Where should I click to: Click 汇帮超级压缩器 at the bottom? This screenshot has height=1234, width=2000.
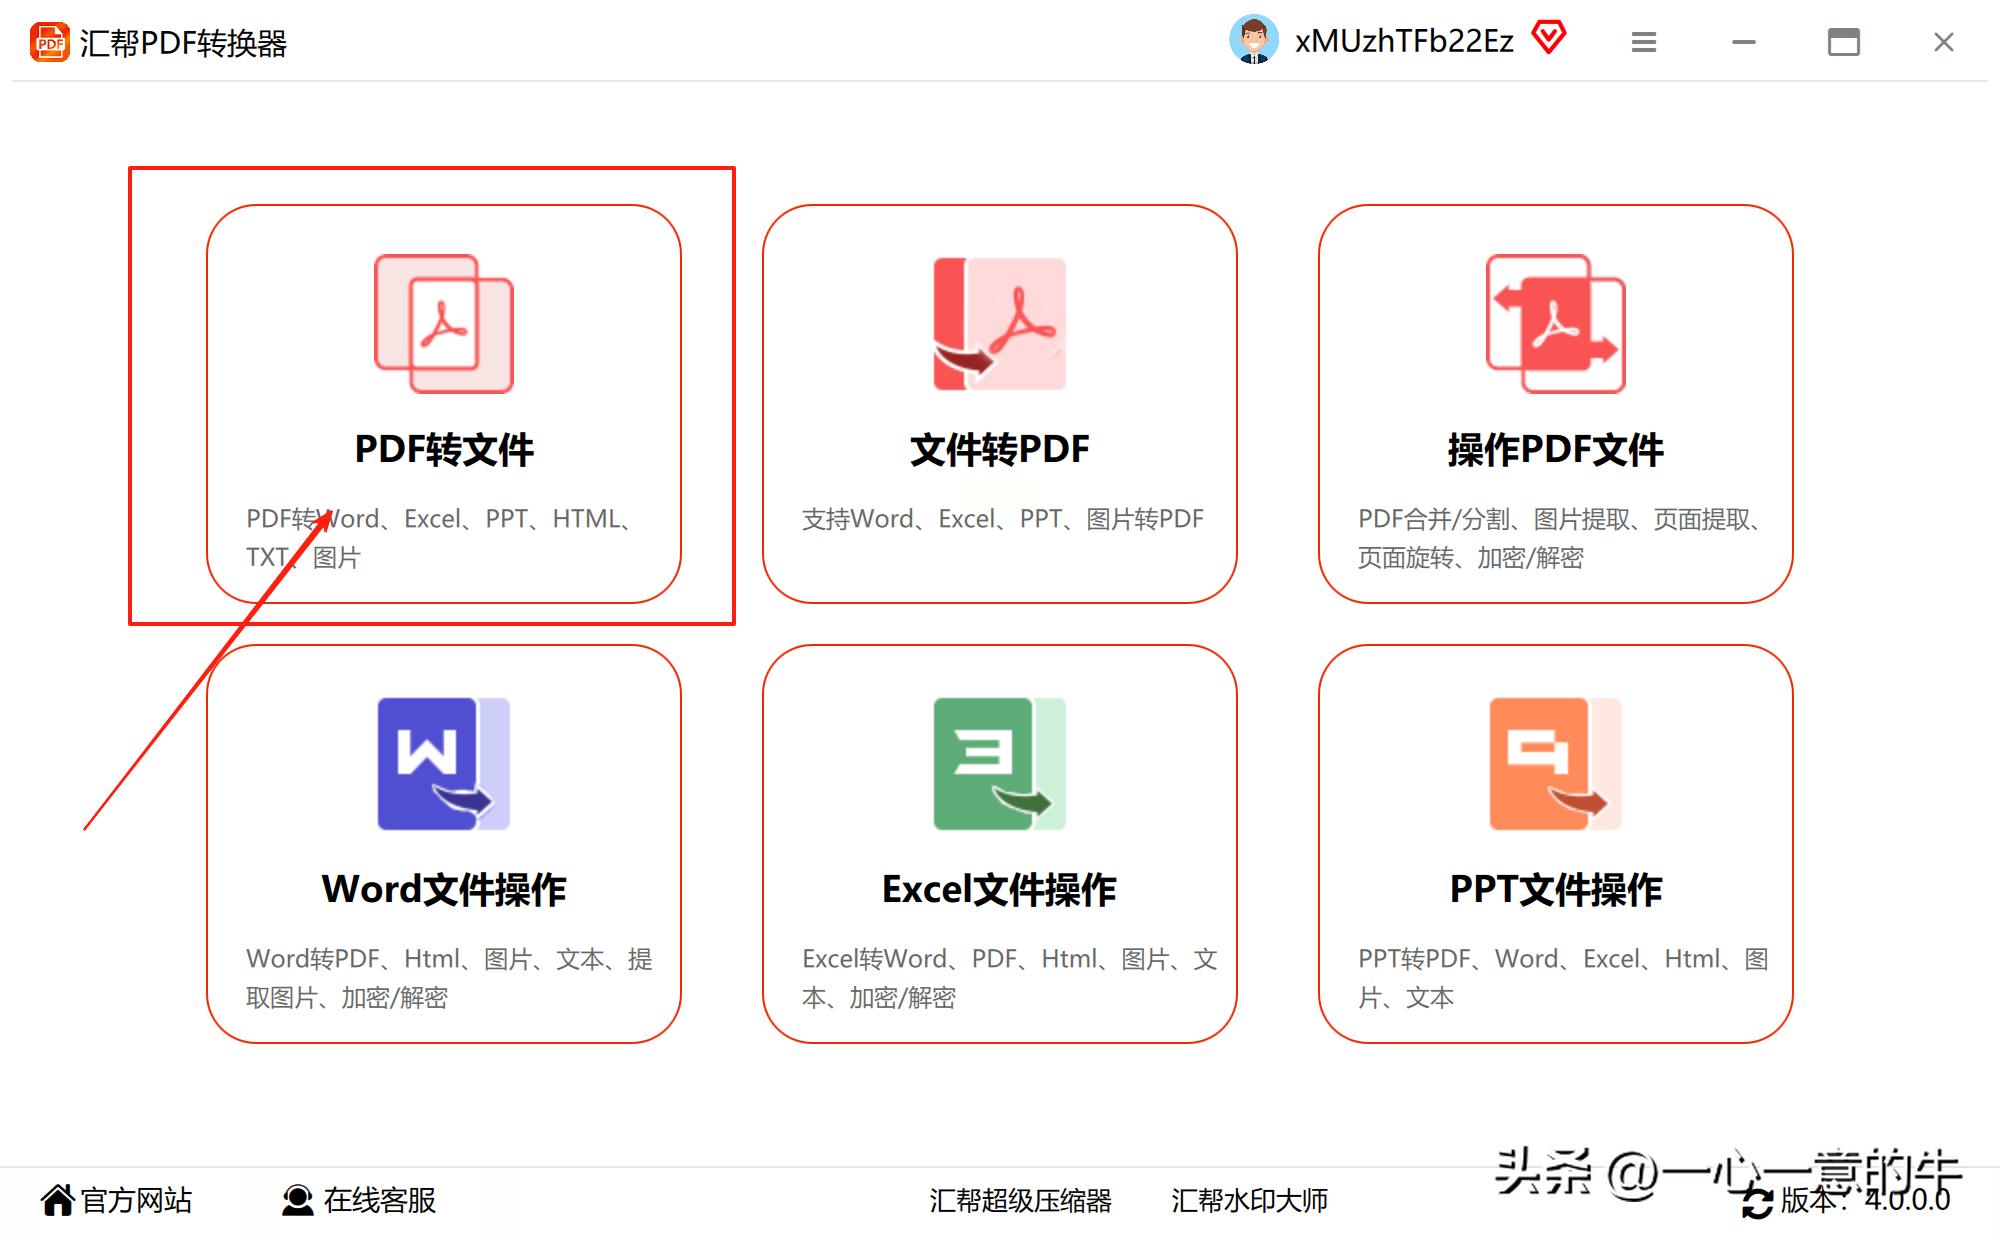pyautogui.click(x=1022, y=1199)
